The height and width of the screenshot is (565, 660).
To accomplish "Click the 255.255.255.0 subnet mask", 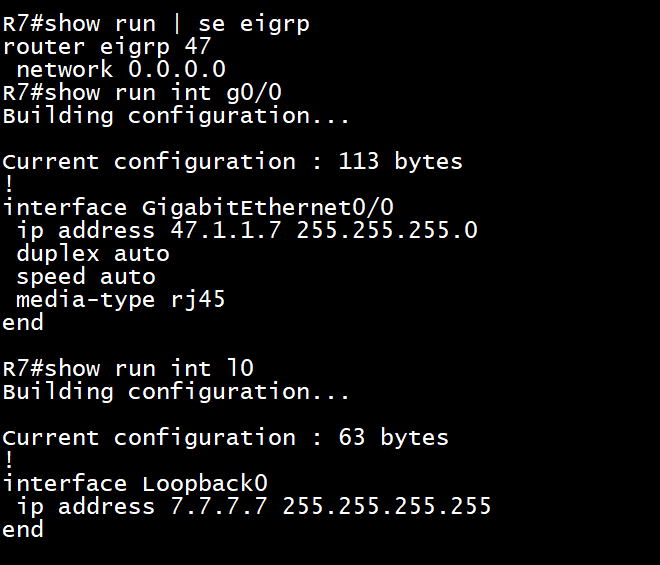I will (387, 231).
